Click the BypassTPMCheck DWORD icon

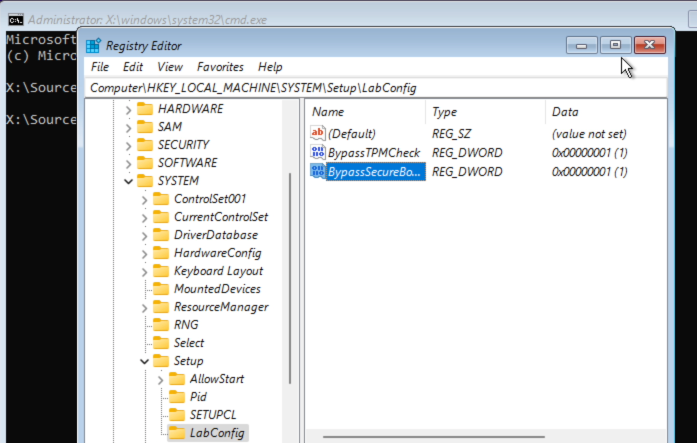click(x=318, y=152)
